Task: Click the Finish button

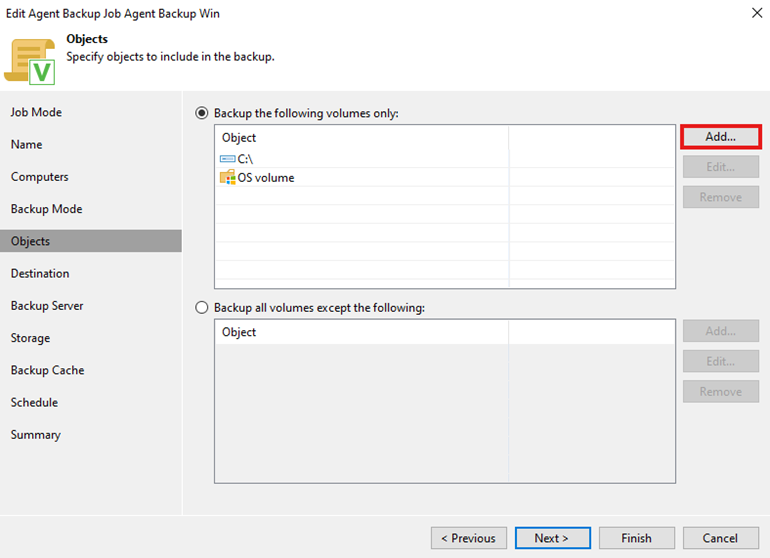Action: coord(636,538)
